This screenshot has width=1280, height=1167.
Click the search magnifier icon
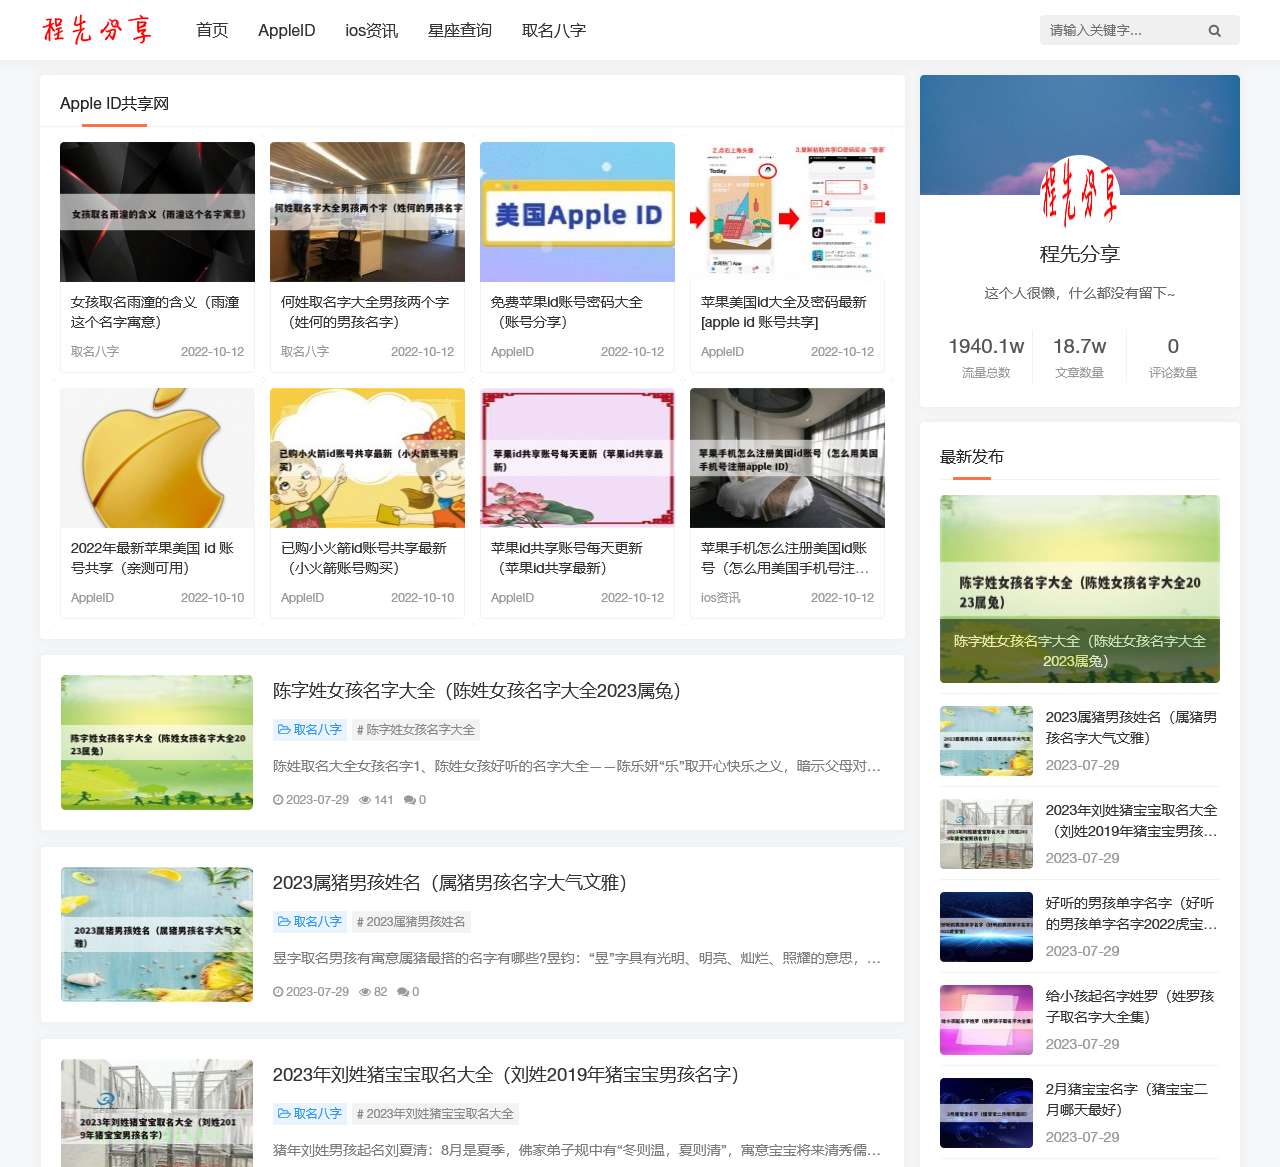1214,30
